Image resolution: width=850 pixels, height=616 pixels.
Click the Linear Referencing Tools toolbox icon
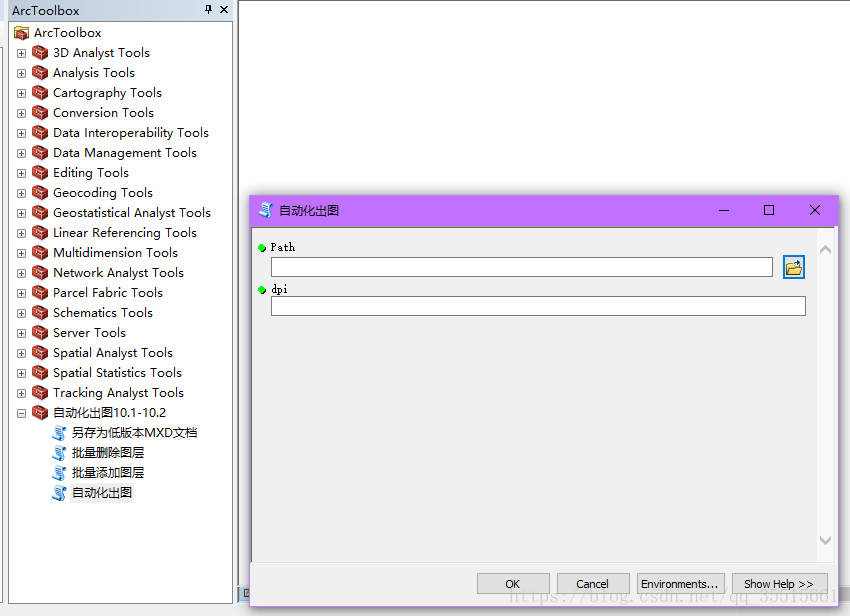tap(40, 233)
